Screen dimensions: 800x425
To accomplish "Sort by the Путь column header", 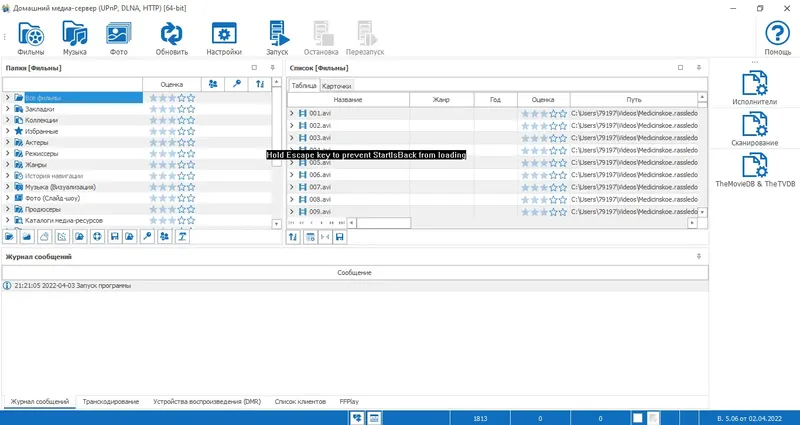I will tap(634, 99).
